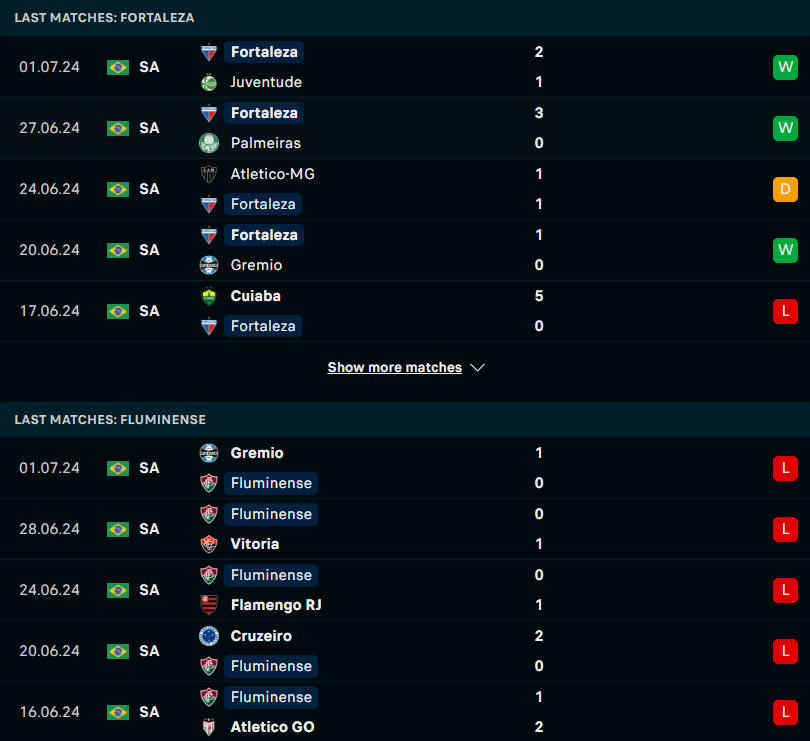The image size is (810, 741).
Task: Click Fluminense crest in Flamengo RJ match
Action: [209, 575]
